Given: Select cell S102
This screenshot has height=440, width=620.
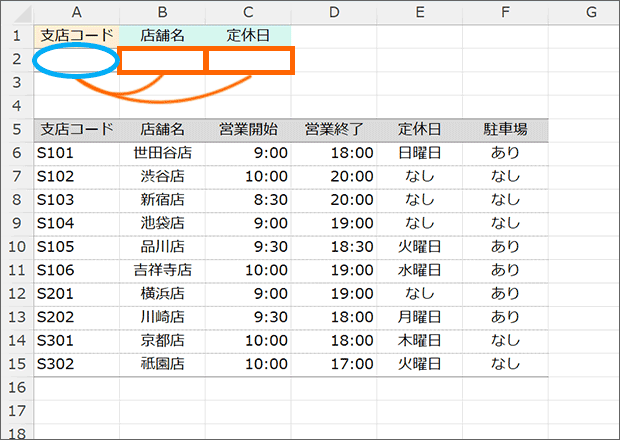Looking at the screenshot, I should [x=77, y=177].
